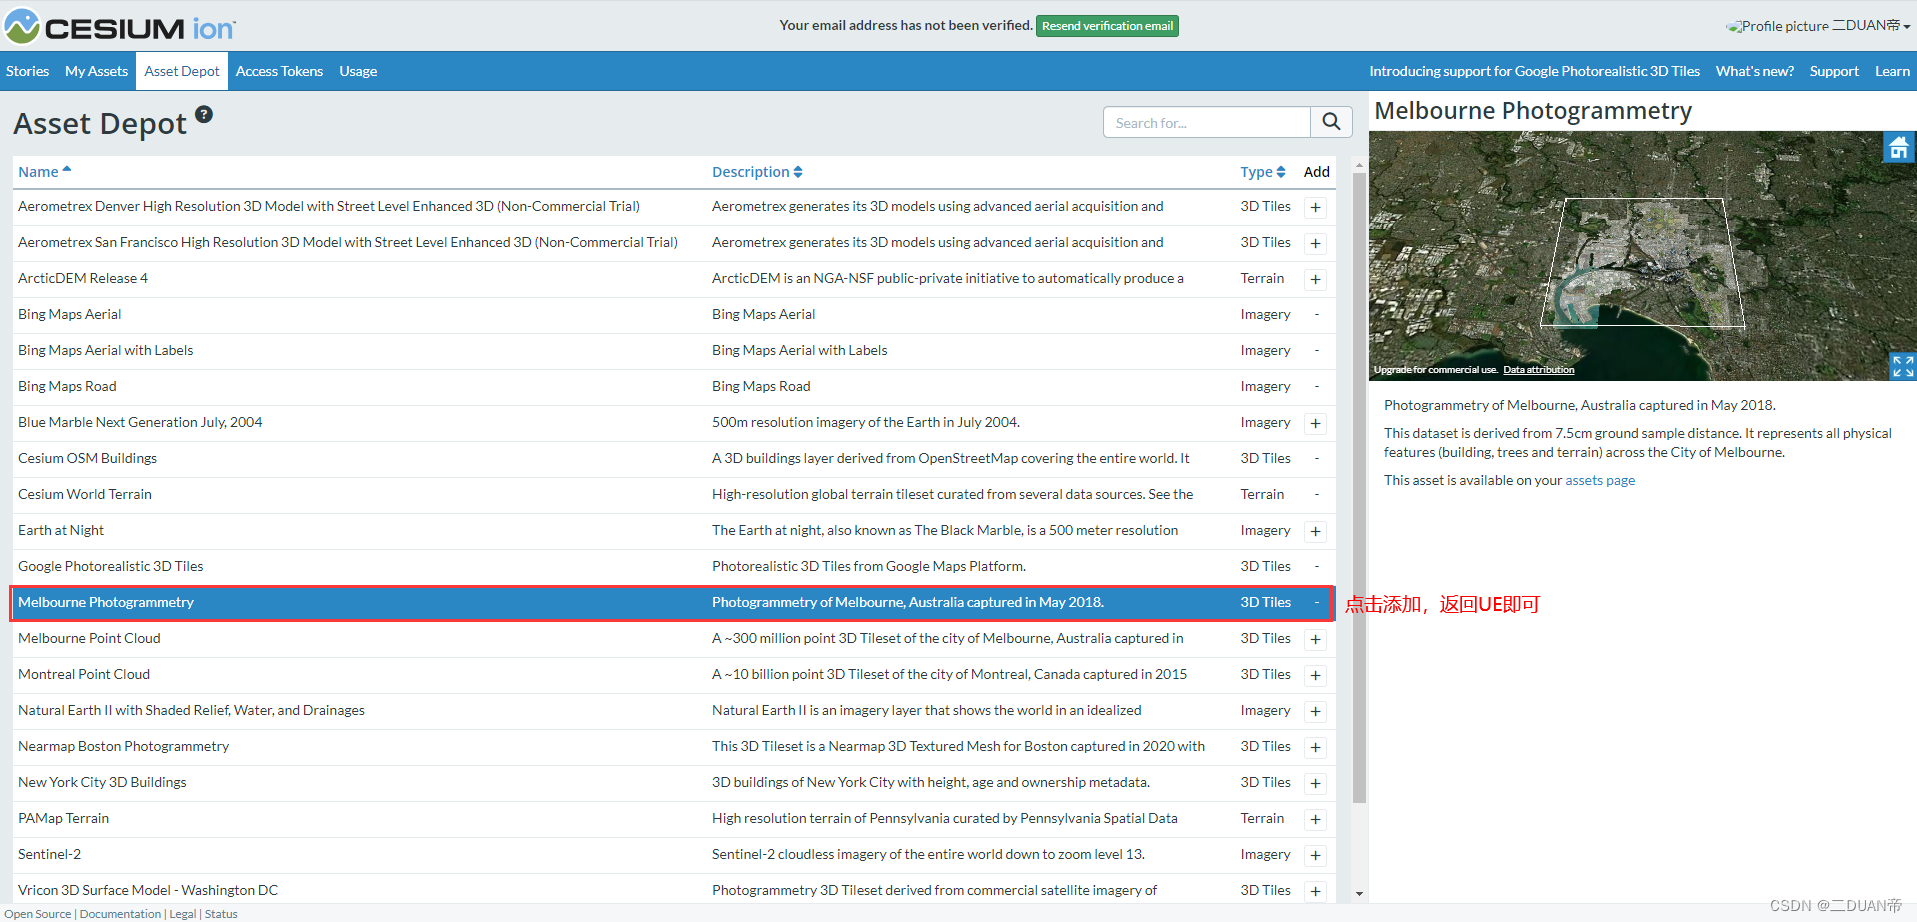1917x922 pixels.
Task: Add Natural Earth II asset with plus
Action: point(1316,712)
